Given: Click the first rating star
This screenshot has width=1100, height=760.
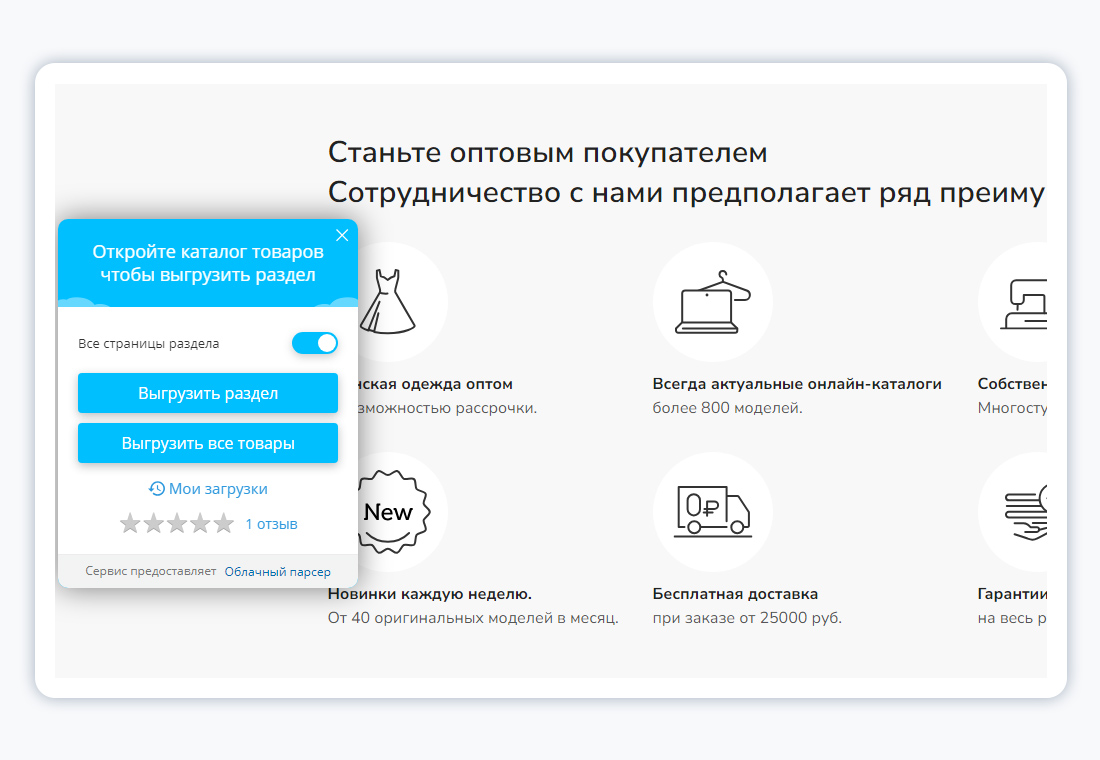Looking at the screenshot, I should [x=130, y=522].
